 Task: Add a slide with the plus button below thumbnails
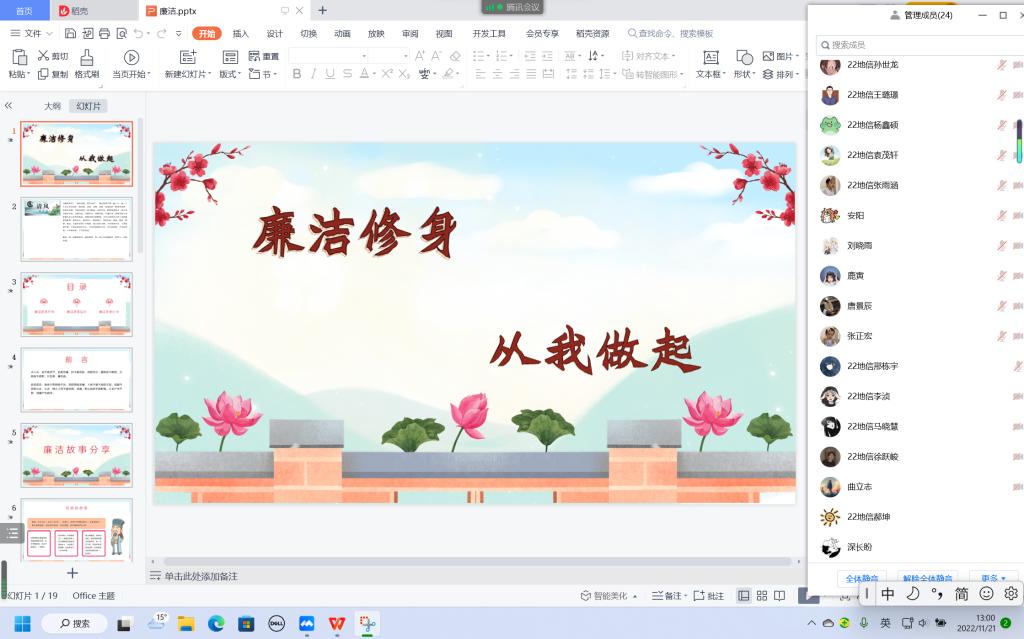(72, 573)
